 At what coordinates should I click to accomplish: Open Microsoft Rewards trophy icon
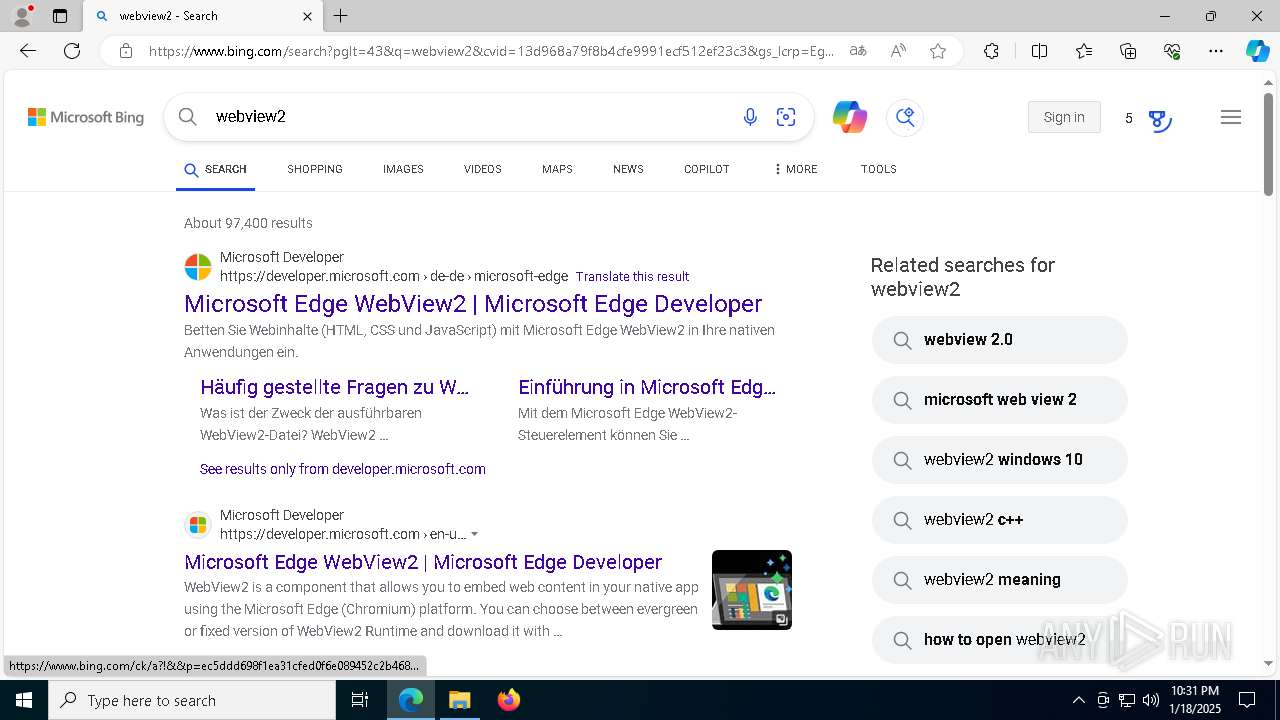(x=1159, y=120)
